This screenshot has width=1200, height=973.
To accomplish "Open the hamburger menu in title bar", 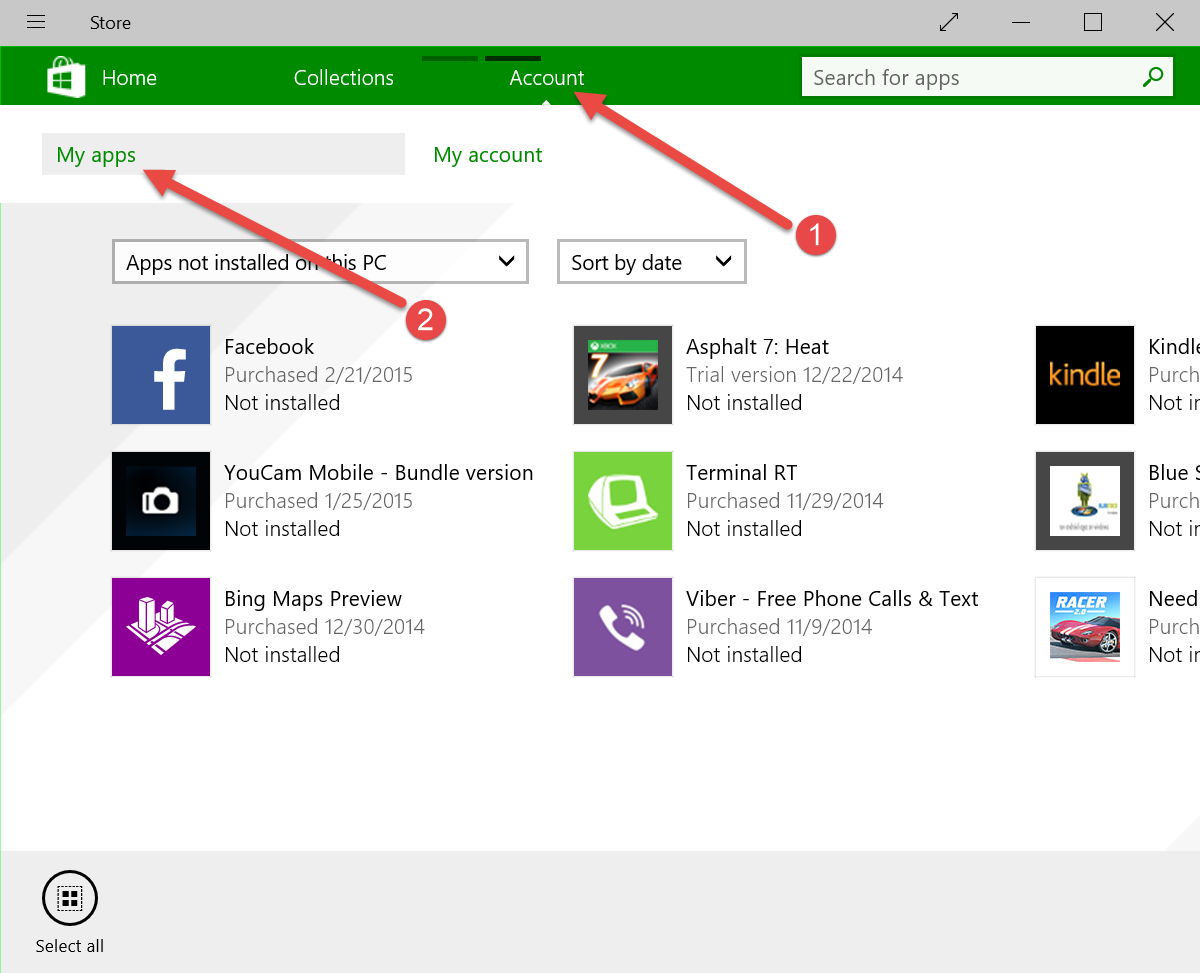I will [36, 22].
